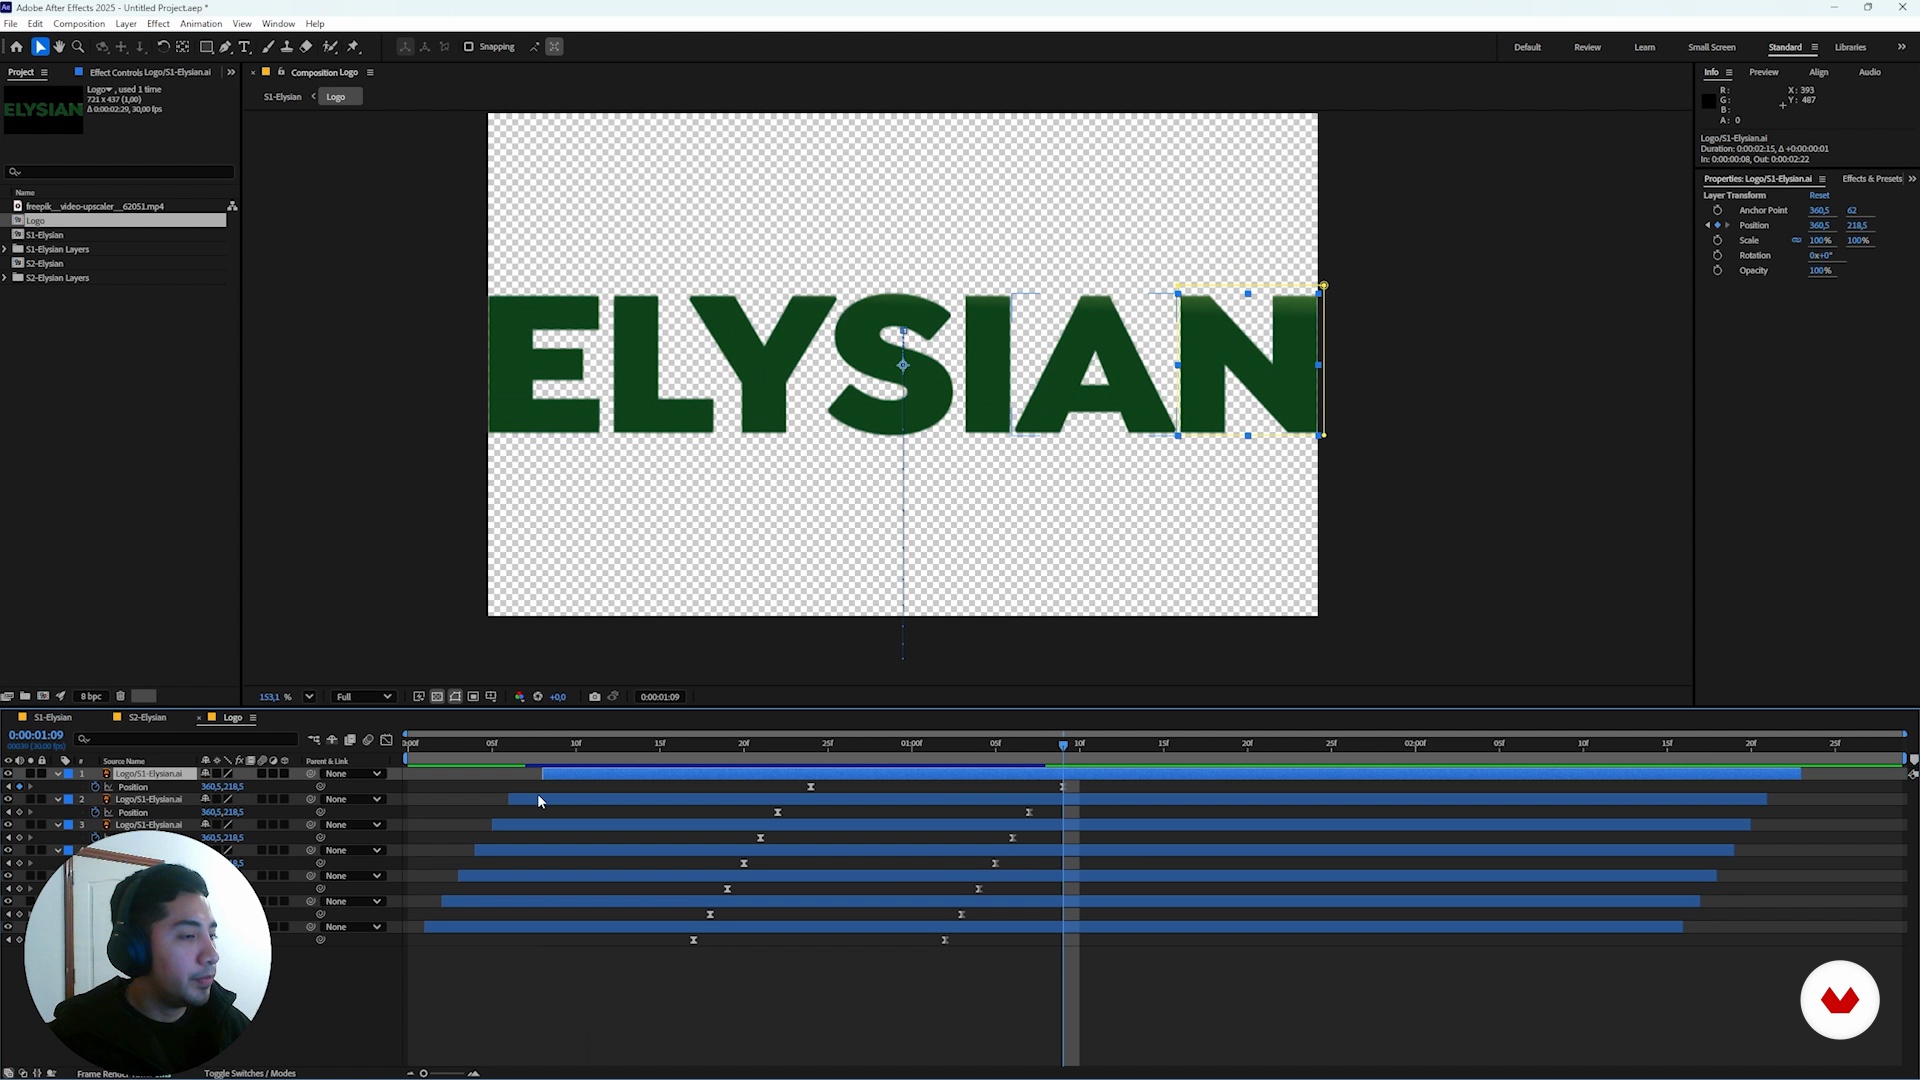Select the Eraser tool
Image resolution: width=1920 pixels, height=1080 pixels.
306,47
